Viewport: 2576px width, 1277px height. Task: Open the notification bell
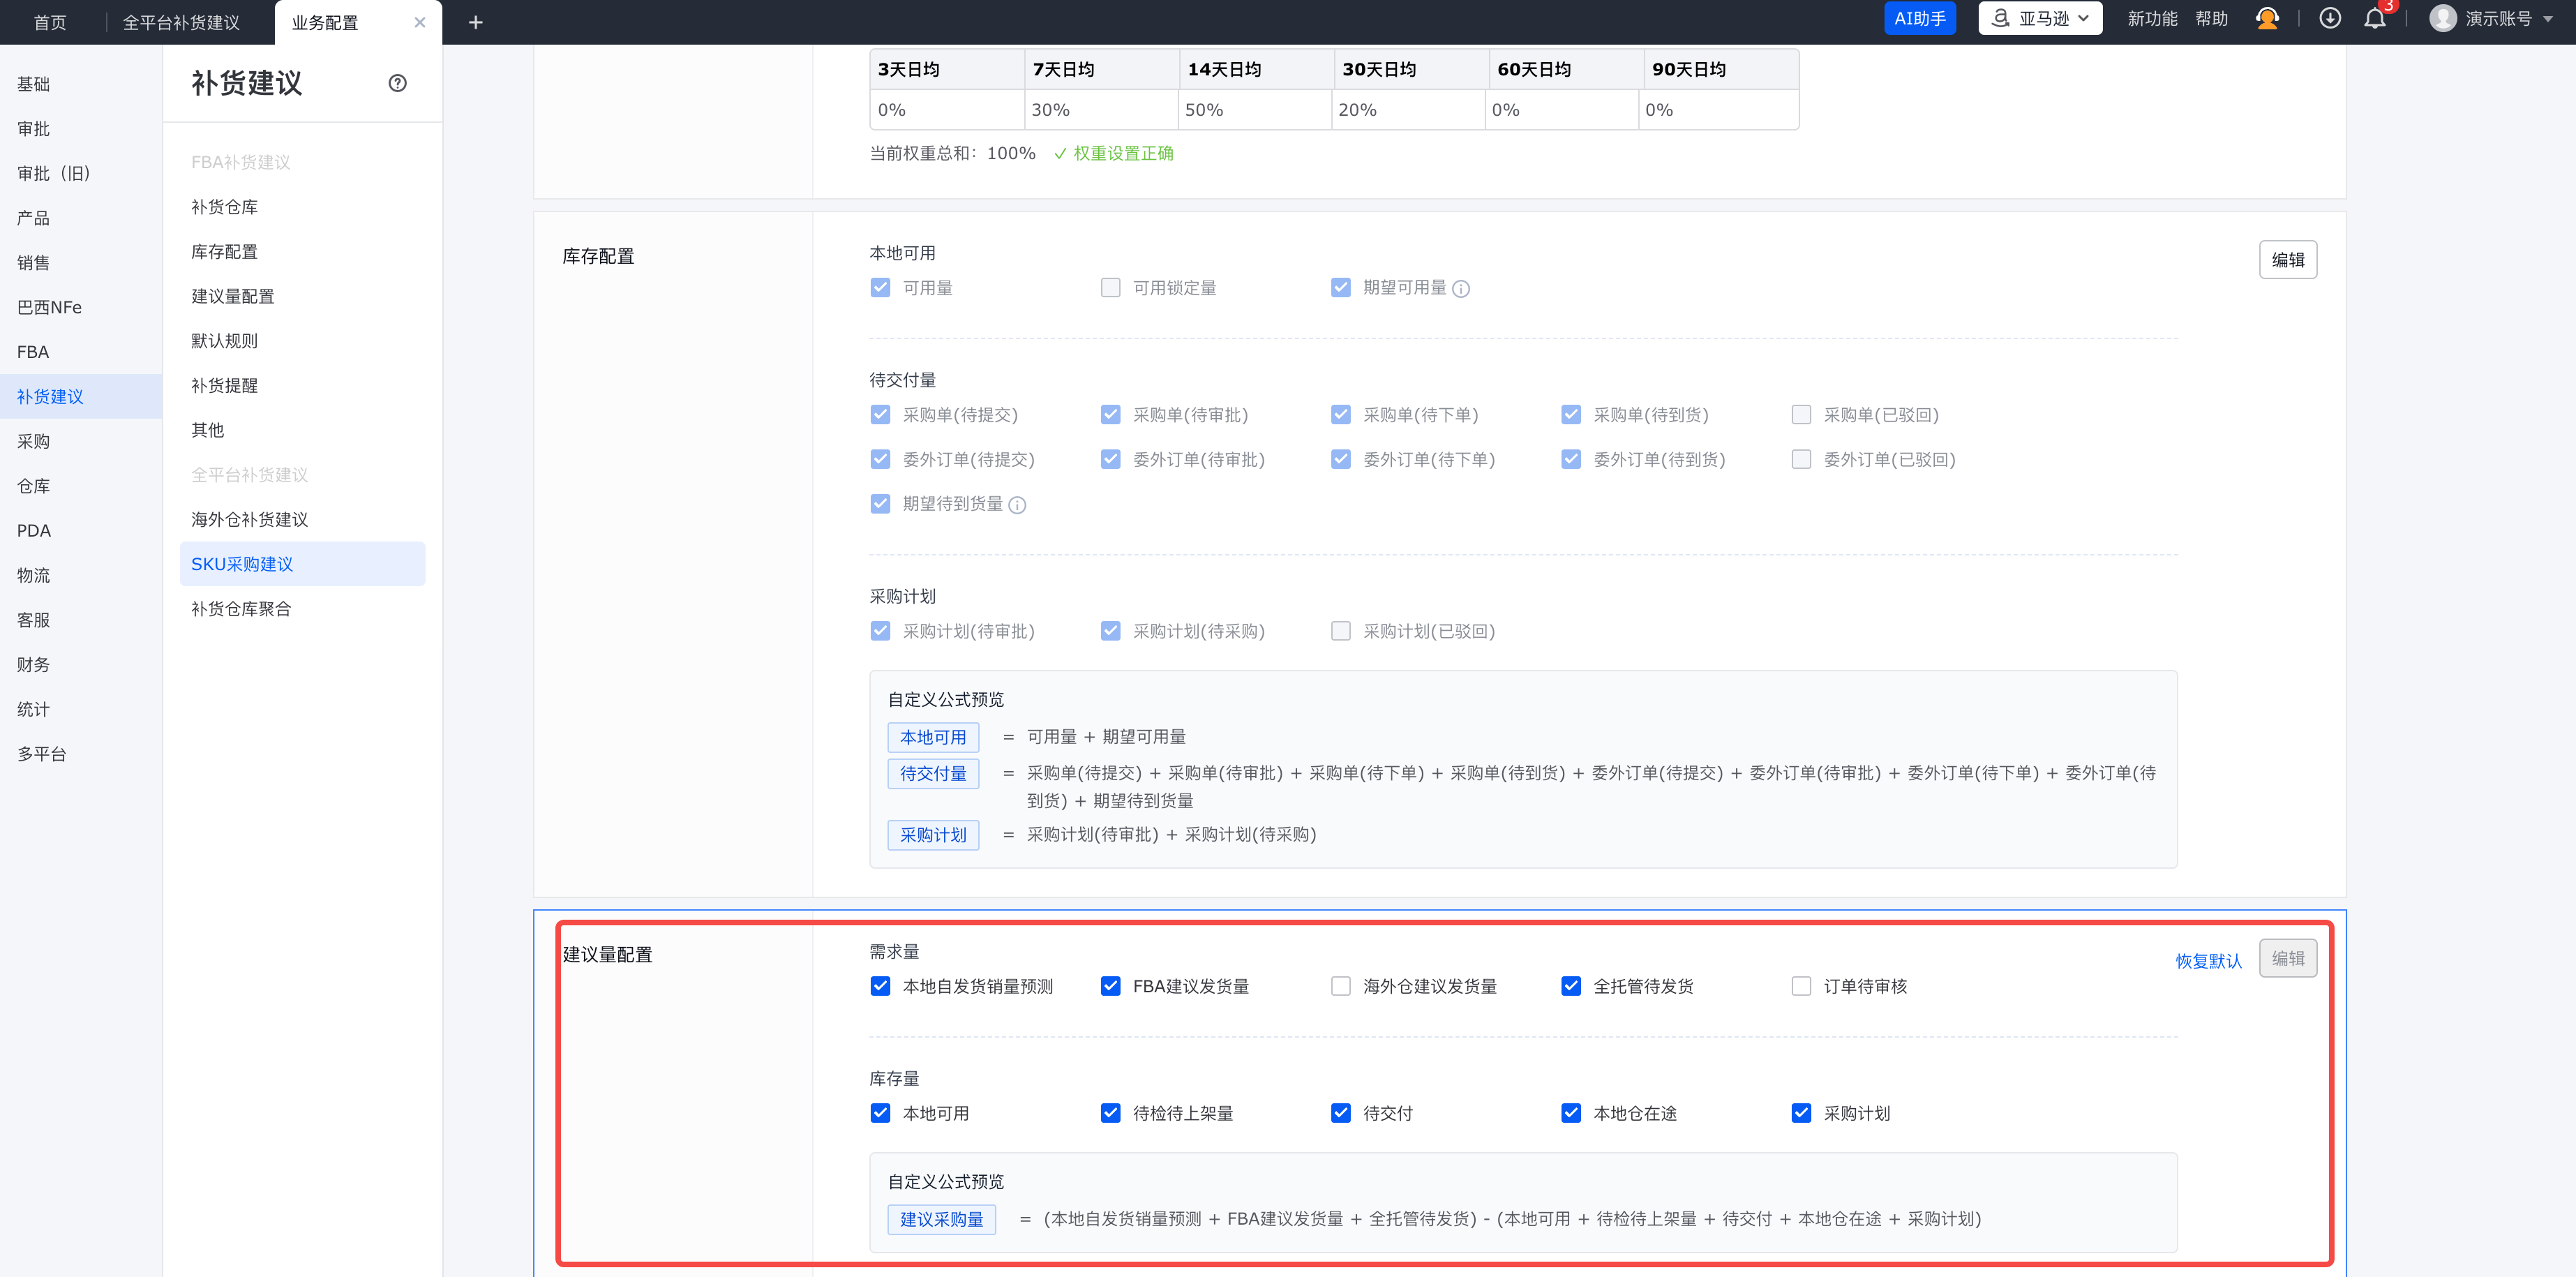coord(2374,19)
